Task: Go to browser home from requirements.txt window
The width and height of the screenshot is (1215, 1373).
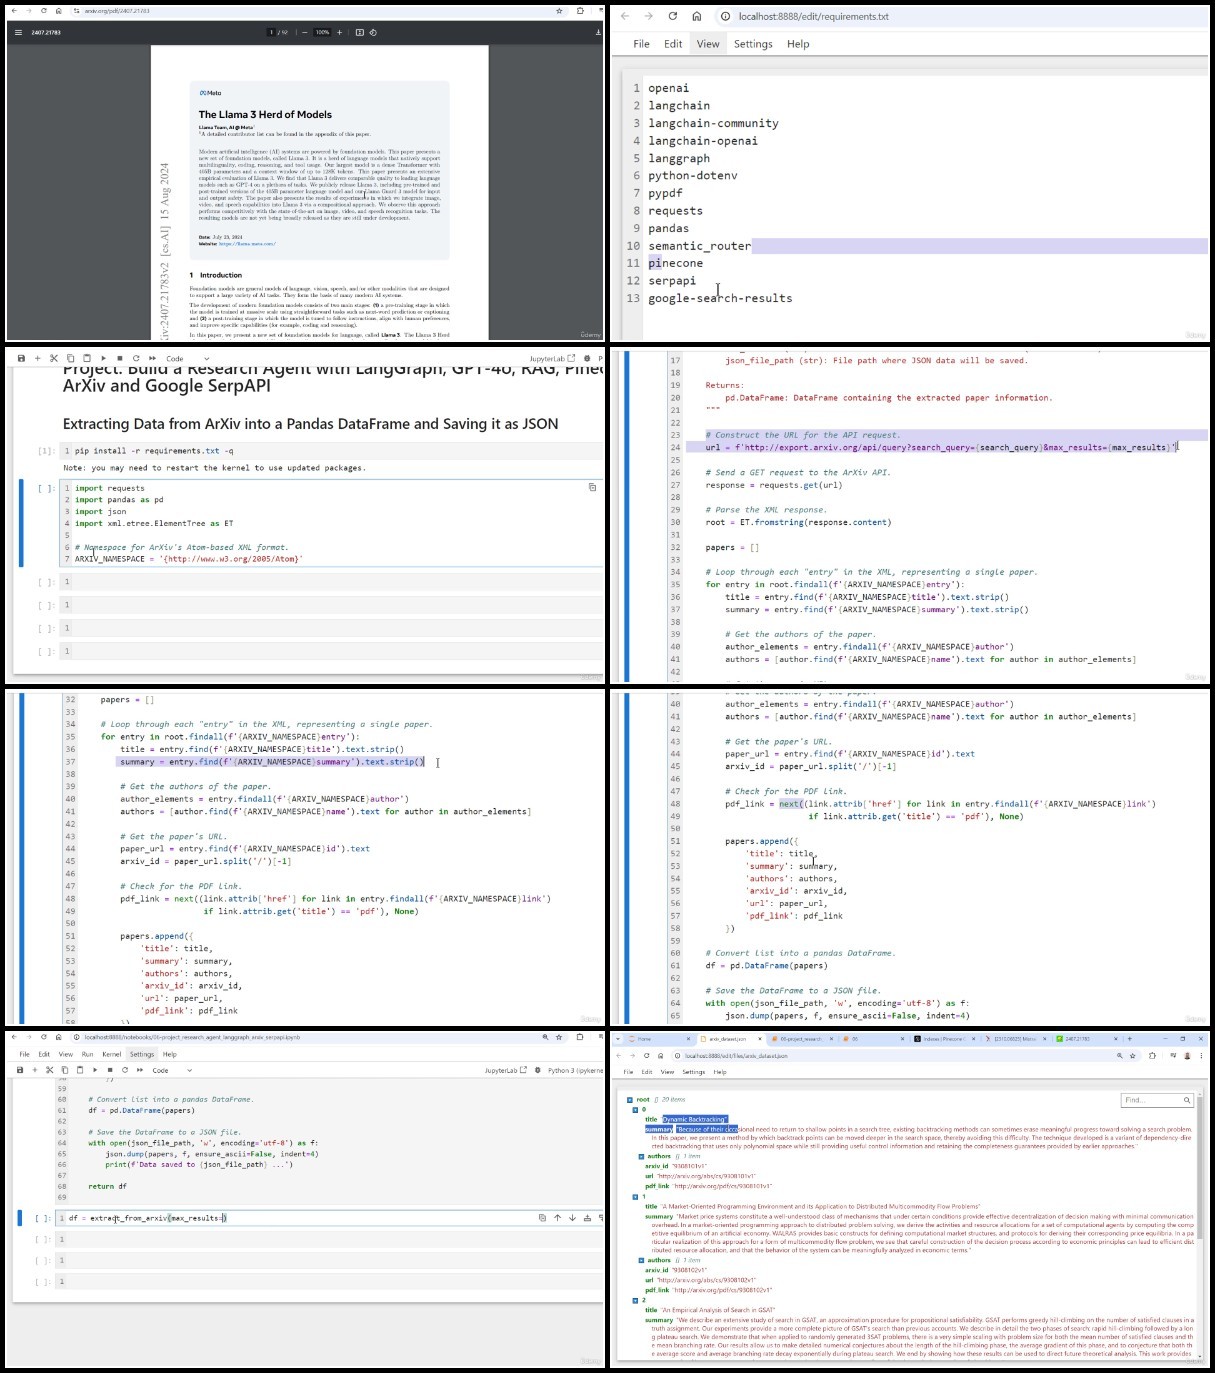Action: [696, 16]
